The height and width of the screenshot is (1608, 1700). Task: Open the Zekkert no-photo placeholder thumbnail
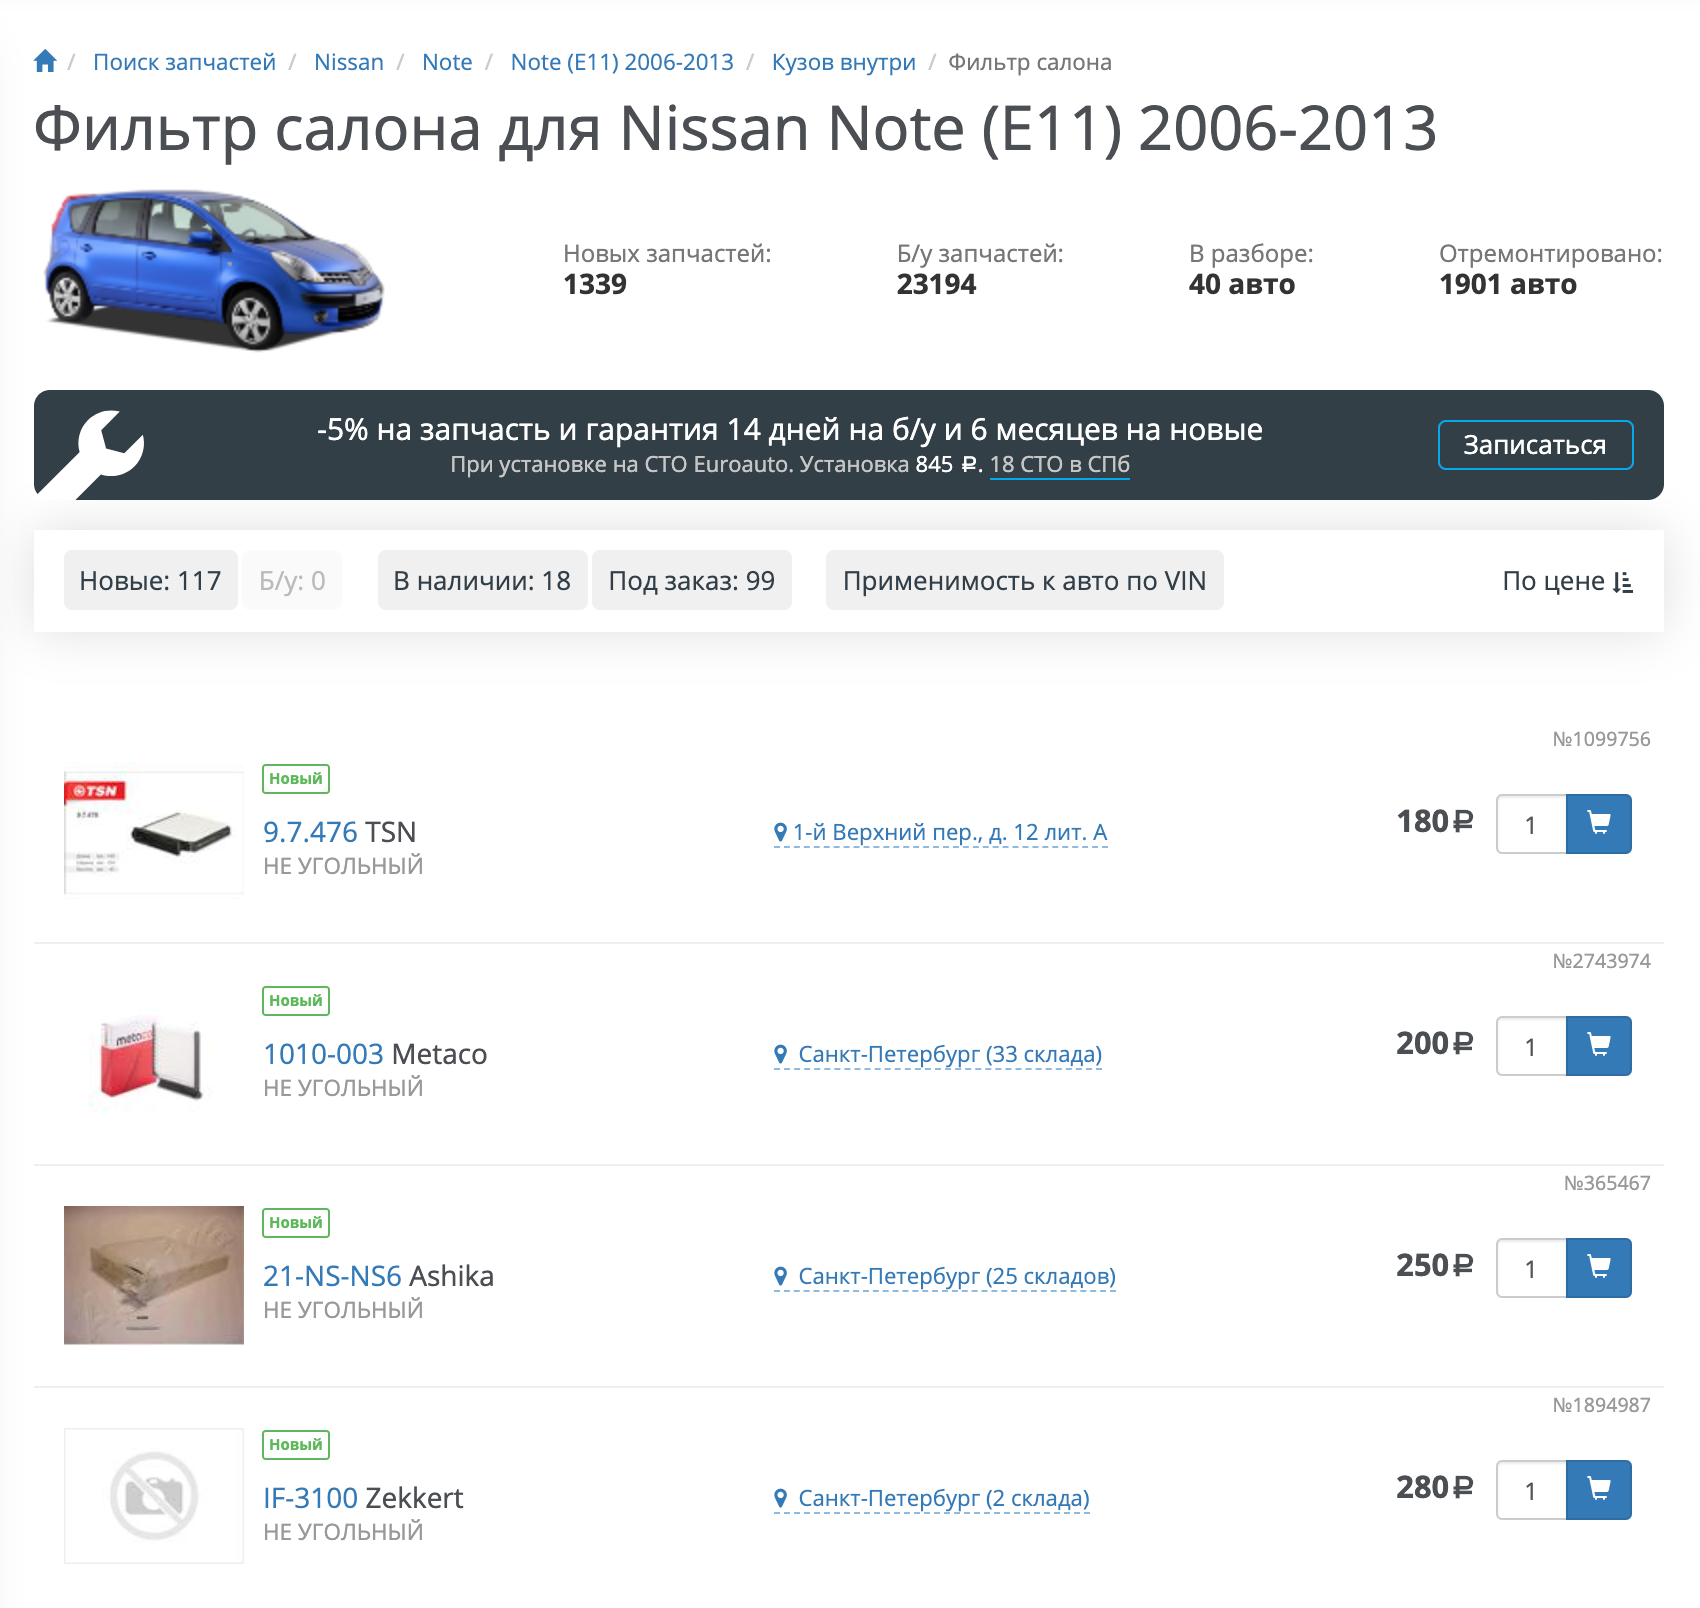pyautogui.click(x=154, y=1496)
